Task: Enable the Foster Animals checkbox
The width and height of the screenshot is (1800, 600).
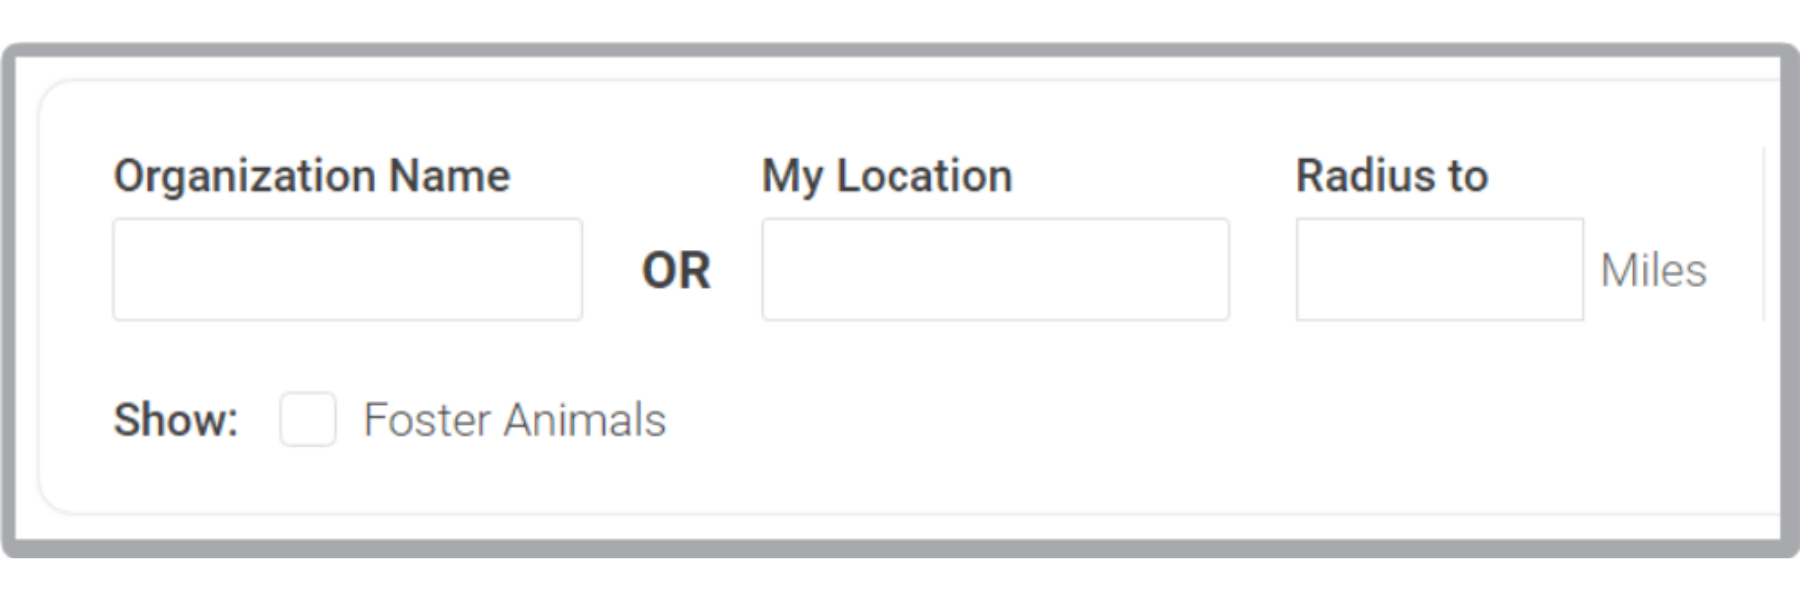Action: (x=308, y=419)
